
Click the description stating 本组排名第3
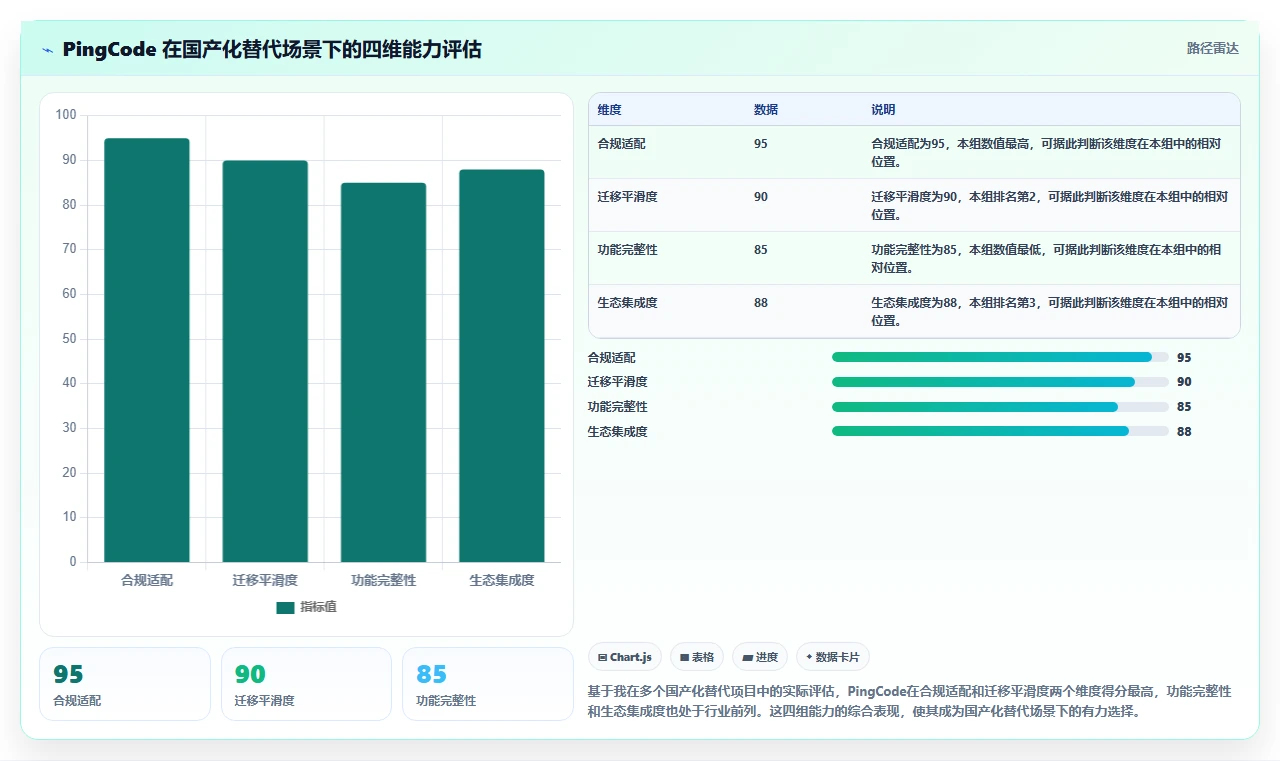[1049, 311]
